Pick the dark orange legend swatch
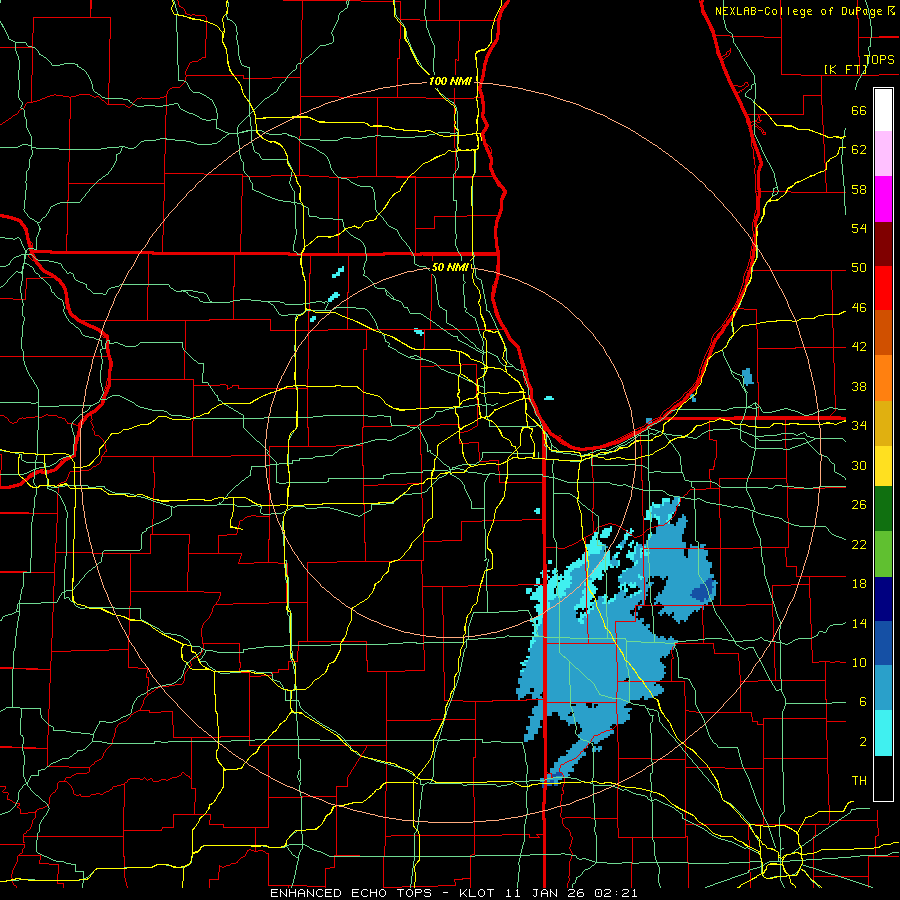The height and width of the screenshot is (900, 900). point(883,333)
